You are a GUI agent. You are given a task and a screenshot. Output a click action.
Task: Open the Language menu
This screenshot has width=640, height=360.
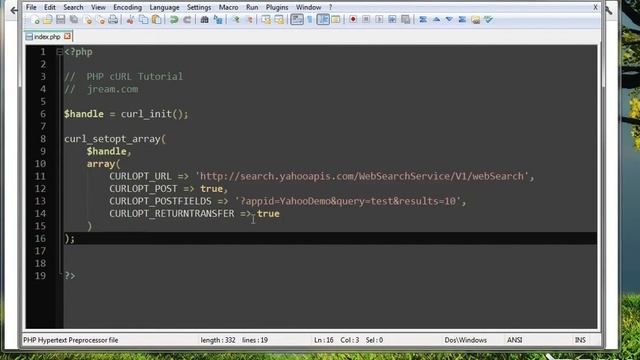164,7
